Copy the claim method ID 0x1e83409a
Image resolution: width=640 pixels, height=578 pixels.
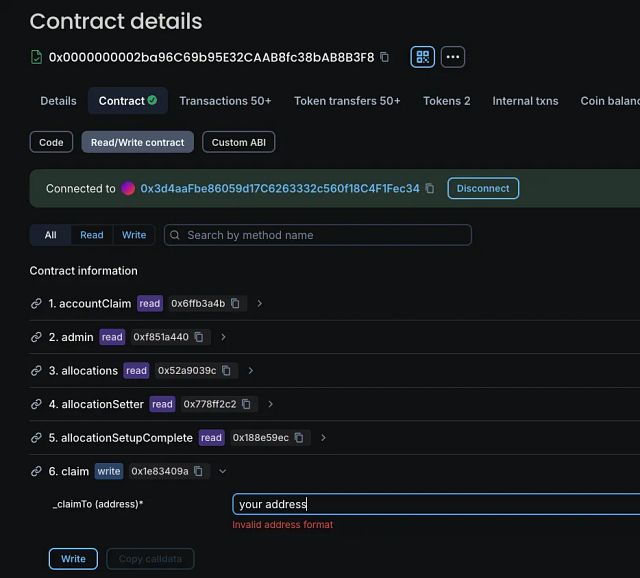pos(199,471)
